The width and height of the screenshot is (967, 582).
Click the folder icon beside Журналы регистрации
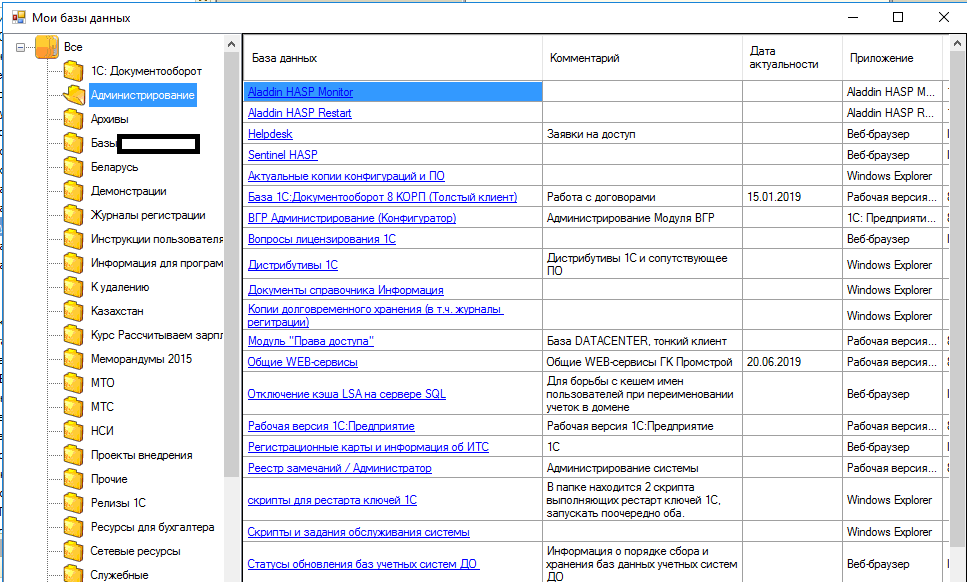tap(73, 215)
